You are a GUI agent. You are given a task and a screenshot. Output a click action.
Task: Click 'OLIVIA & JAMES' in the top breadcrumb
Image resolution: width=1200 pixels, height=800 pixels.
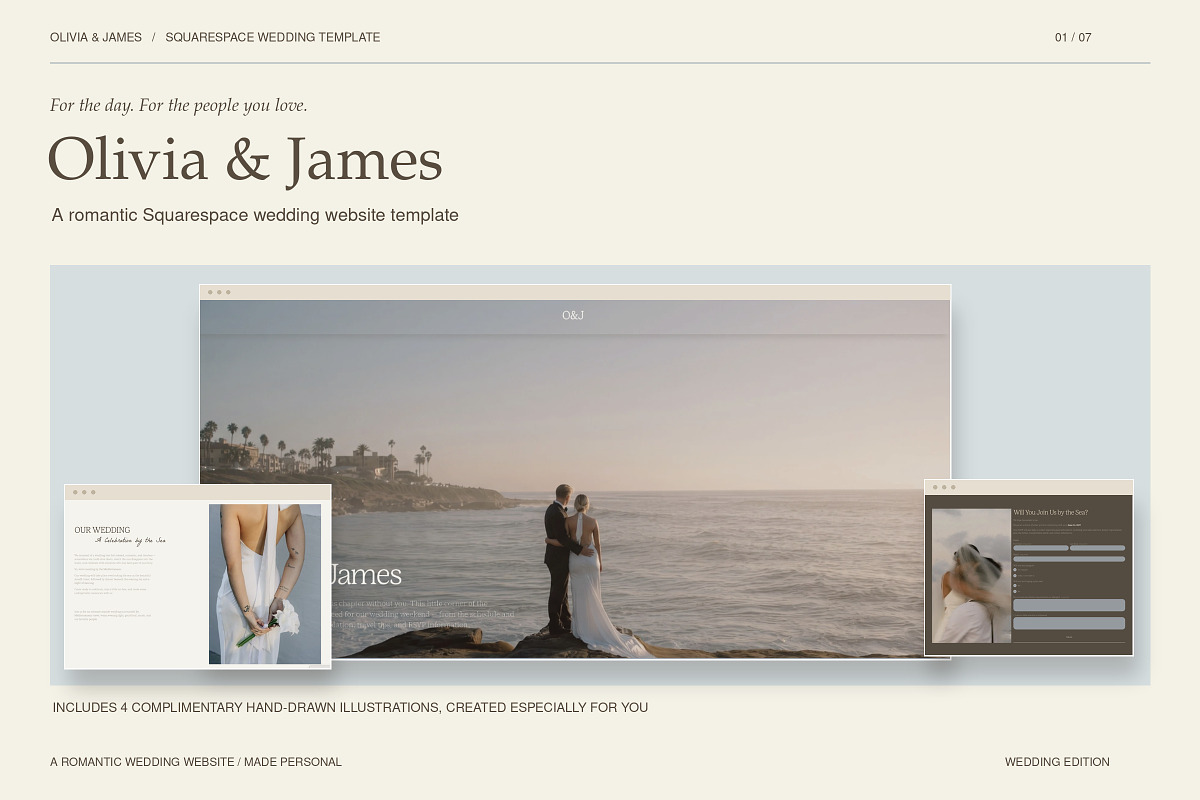[96, 37]
